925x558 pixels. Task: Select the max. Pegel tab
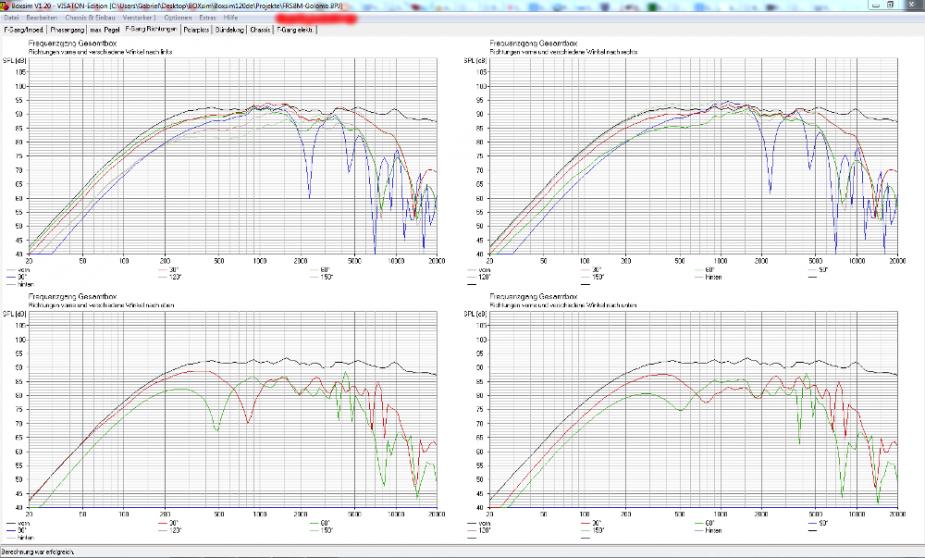(103, 30)
